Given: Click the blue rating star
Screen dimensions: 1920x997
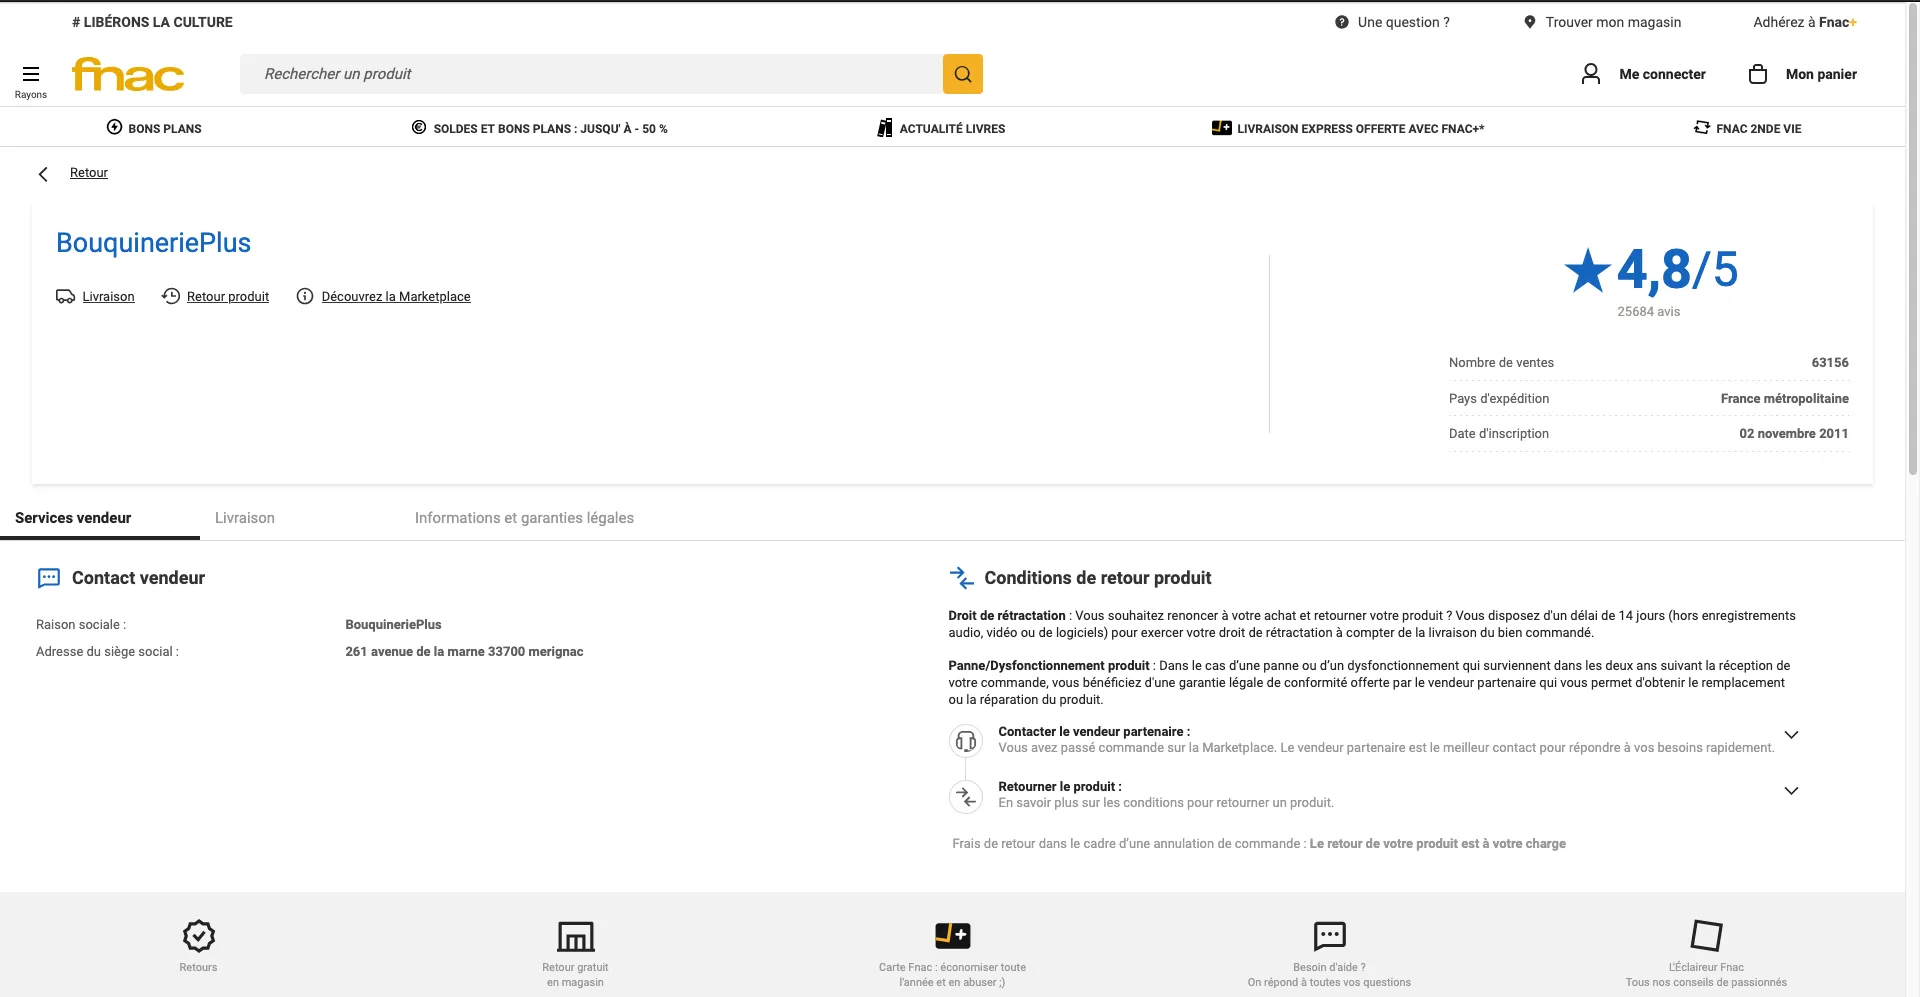Looking at the screenshot, I should pyautogui.click(x=1587, y=270).
